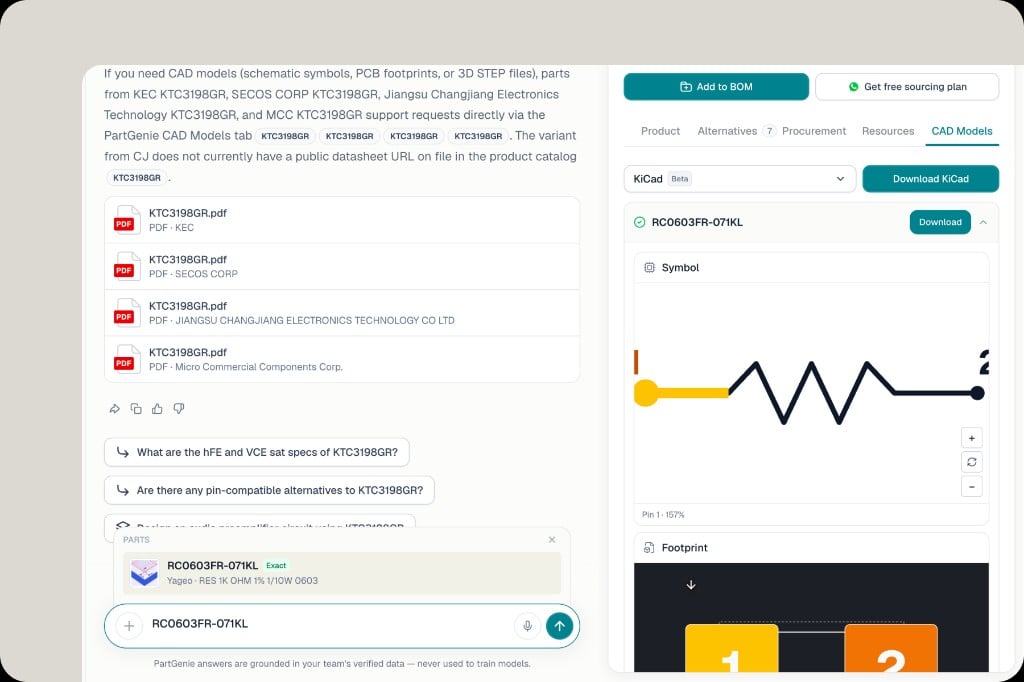Image resolution: width=1024 pixels, height=682 pixels.
Task: Click the green check icon beside RC0603FR-071KL
Action: tap(639, 222)
